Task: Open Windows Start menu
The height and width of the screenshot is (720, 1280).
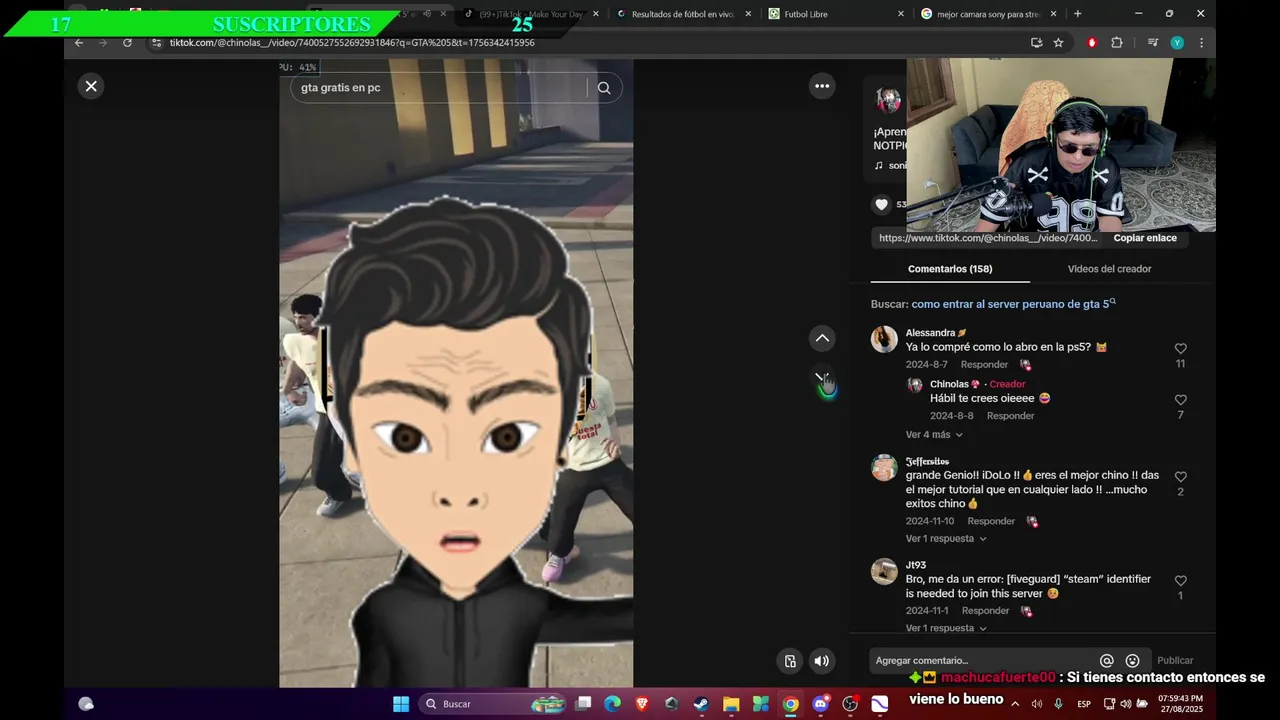Action: 401,704
